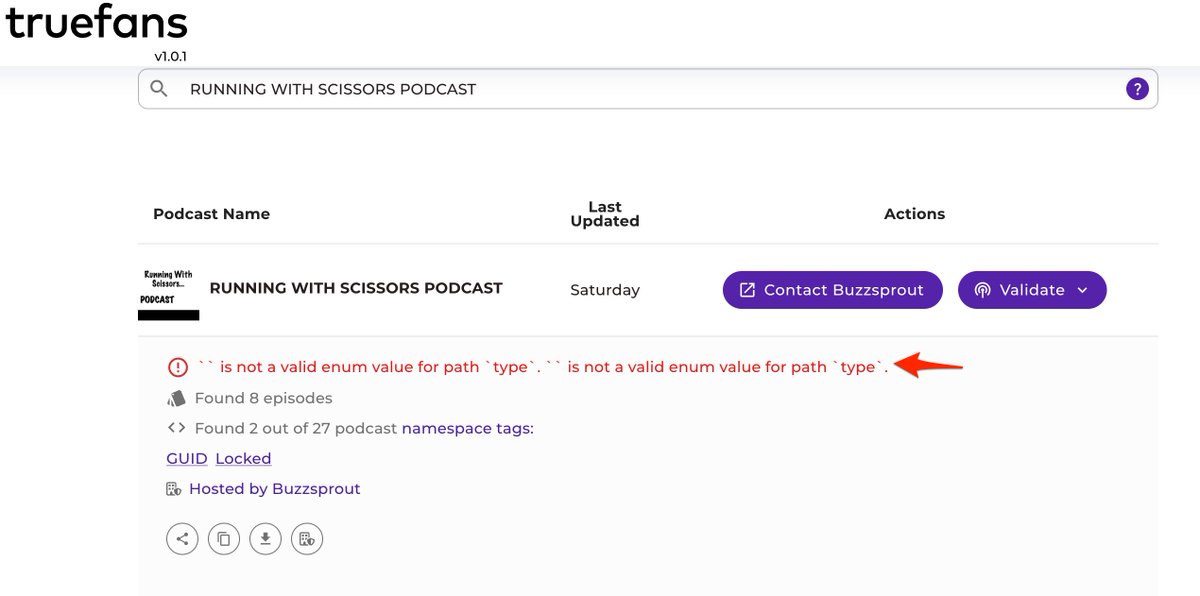Follow the GUID tag link
This screenshot has width=1200, height=596.
(187, 458)
